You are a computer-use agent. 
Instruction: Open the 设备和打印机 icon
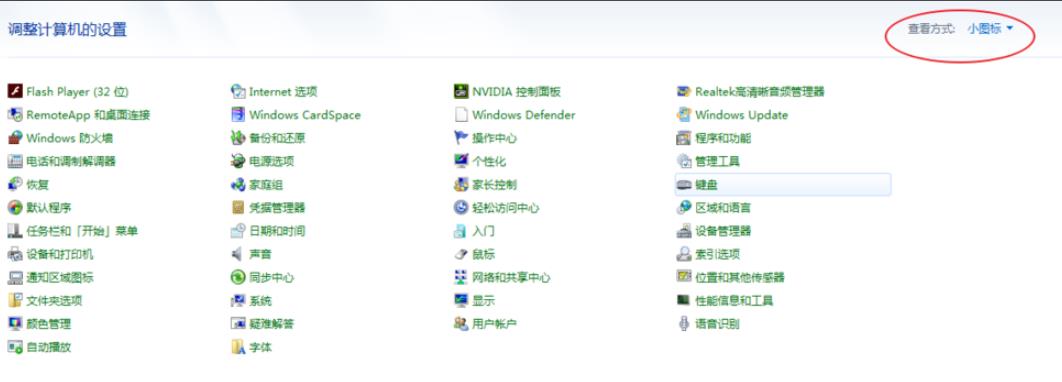[x=15, y=254]
